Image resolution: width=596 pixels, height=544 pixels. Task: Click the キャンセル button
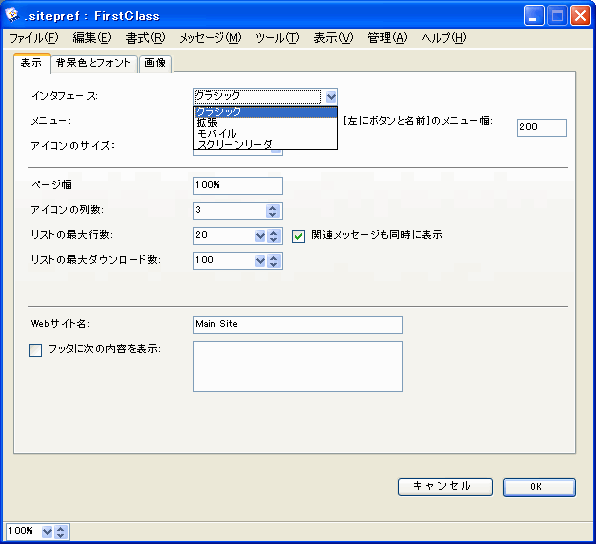pos(445,487)
